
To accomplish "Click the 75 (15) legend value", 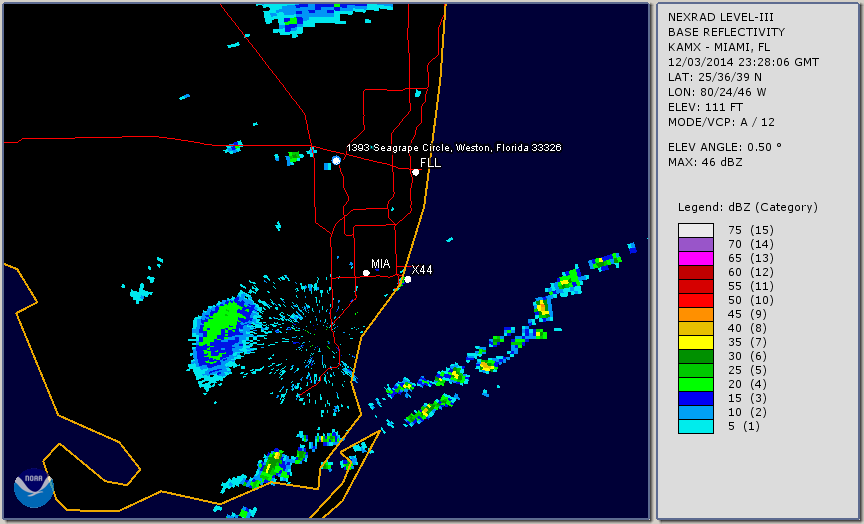I will point(750,230).
